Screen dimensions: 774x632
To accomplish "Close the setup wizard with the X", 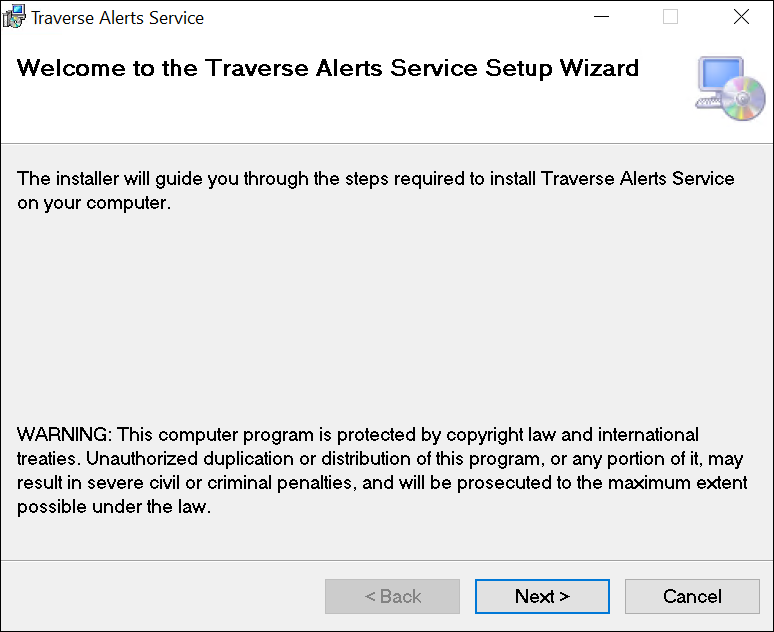I will click(741, 17).
